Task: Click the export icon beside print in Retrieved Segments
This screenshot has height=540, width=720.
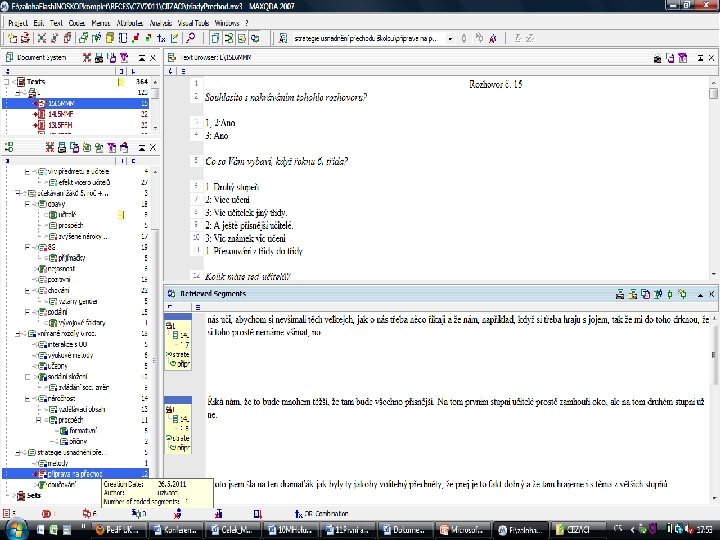Action: coord(633,294)
